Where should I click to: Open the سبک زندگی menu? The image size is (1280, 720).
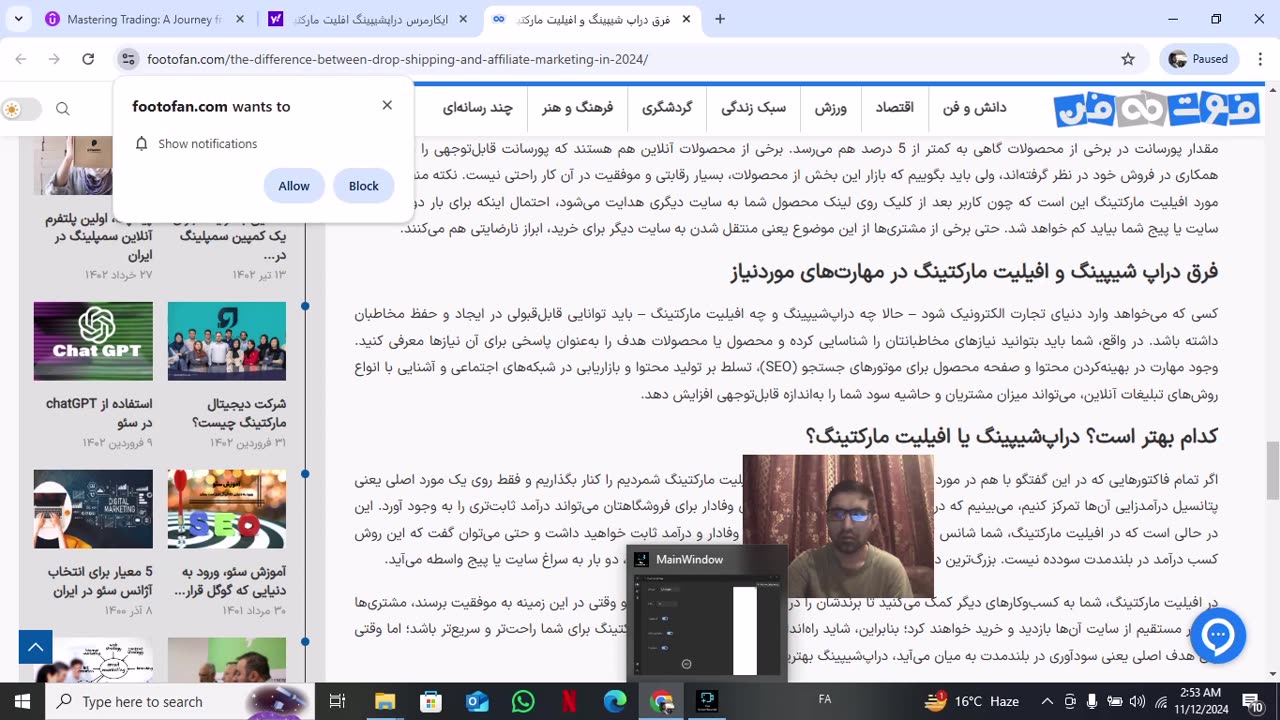pos(754,108)
